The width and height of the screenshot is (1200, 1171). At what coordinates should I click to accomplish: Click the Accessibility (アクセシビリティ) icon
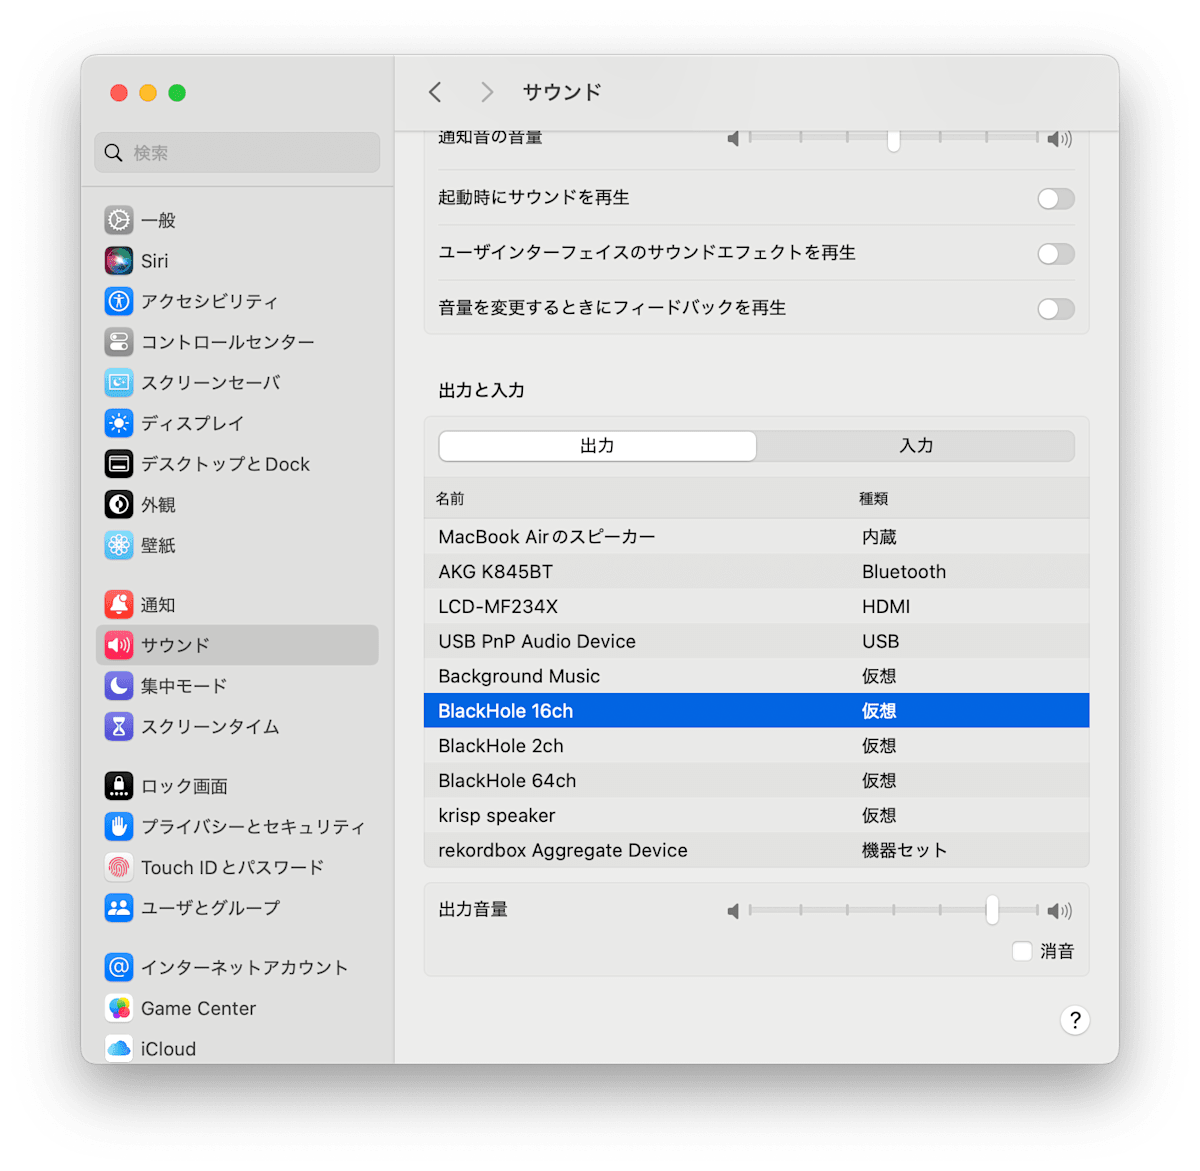pyautogui.click(x=119, y=301)
